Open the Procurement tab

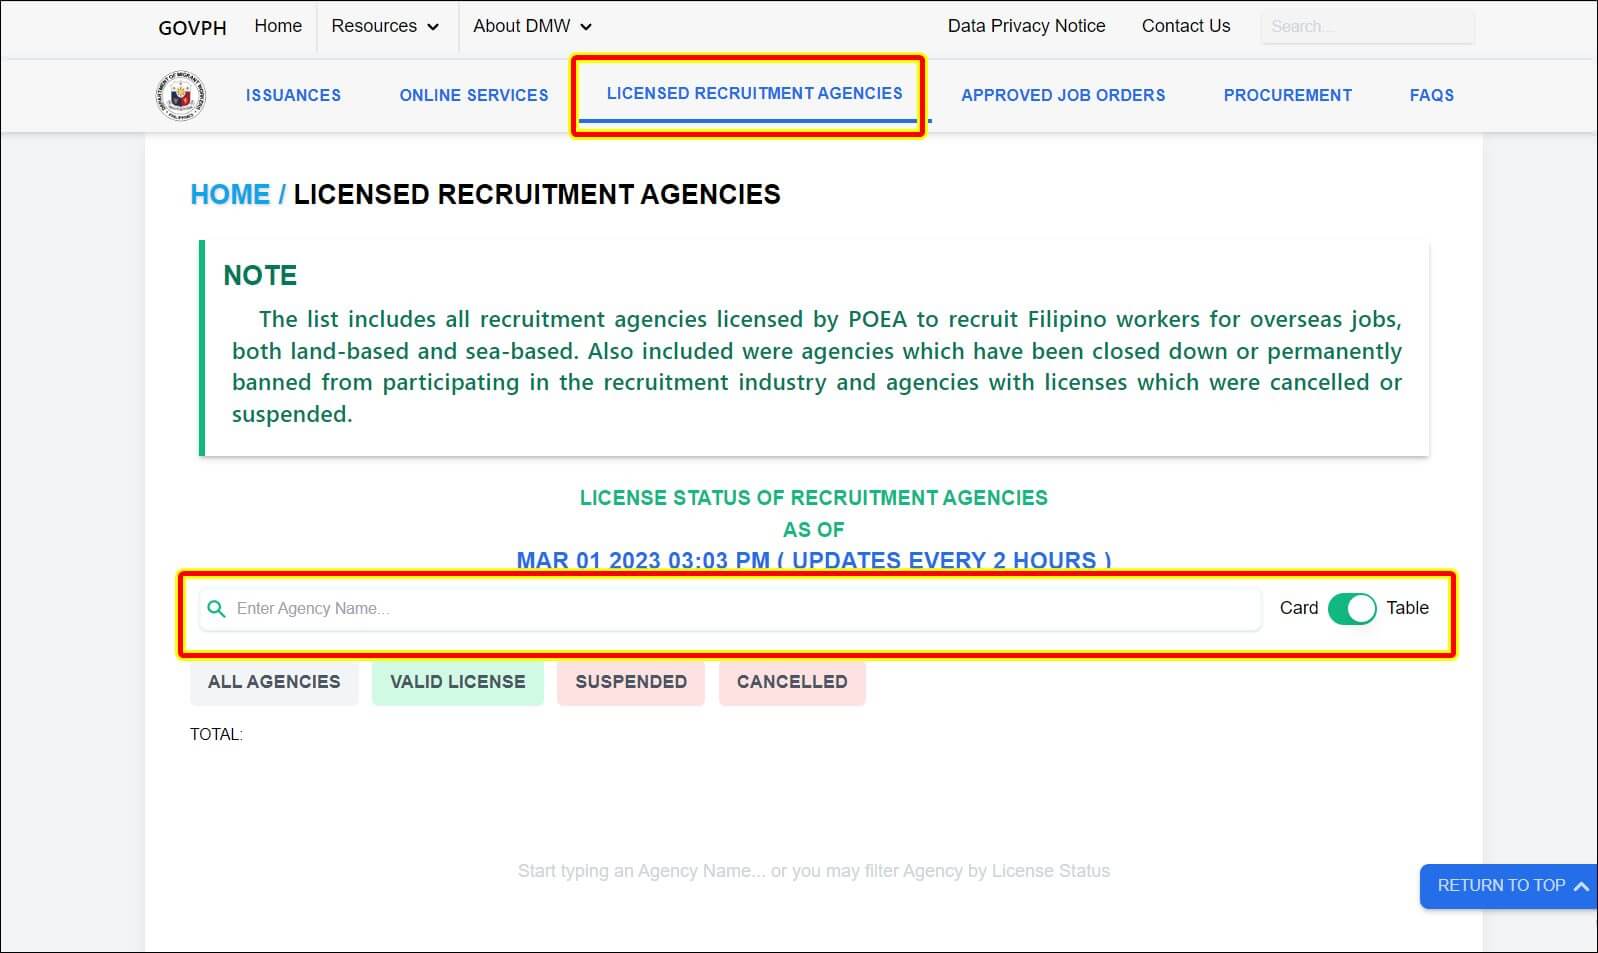point(1287,95)
